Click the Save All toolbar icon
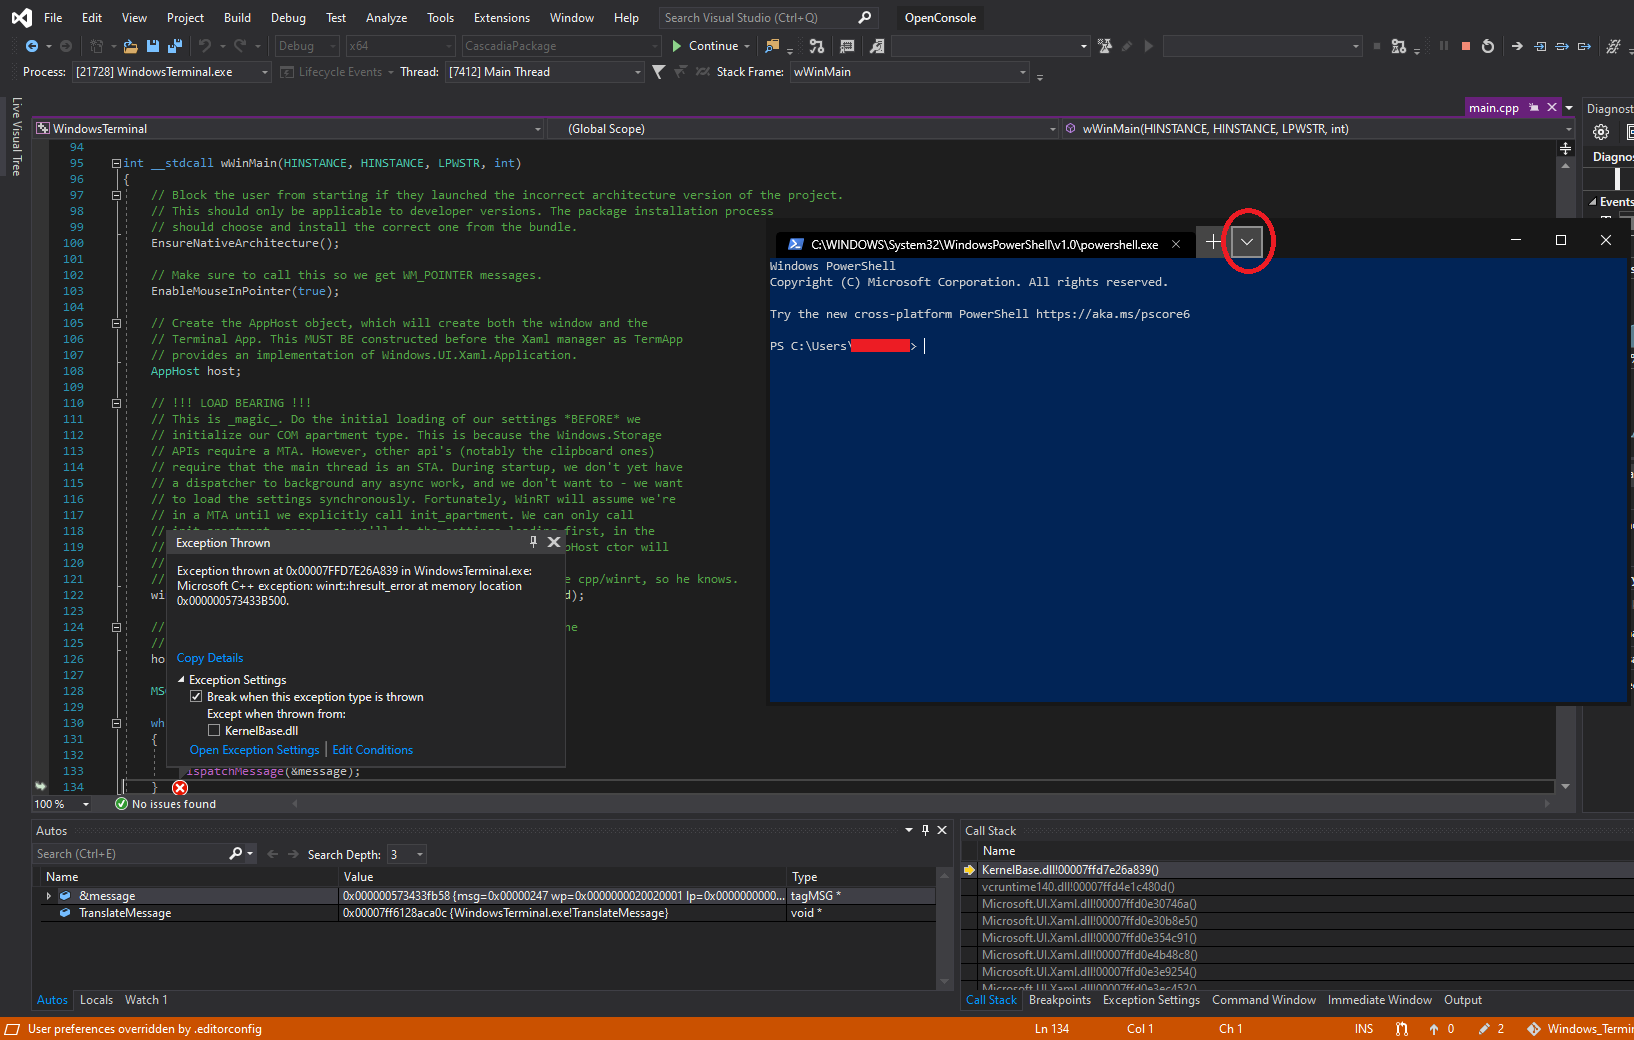This screenshot has width=1634, height=1040. tap(173, 45)
